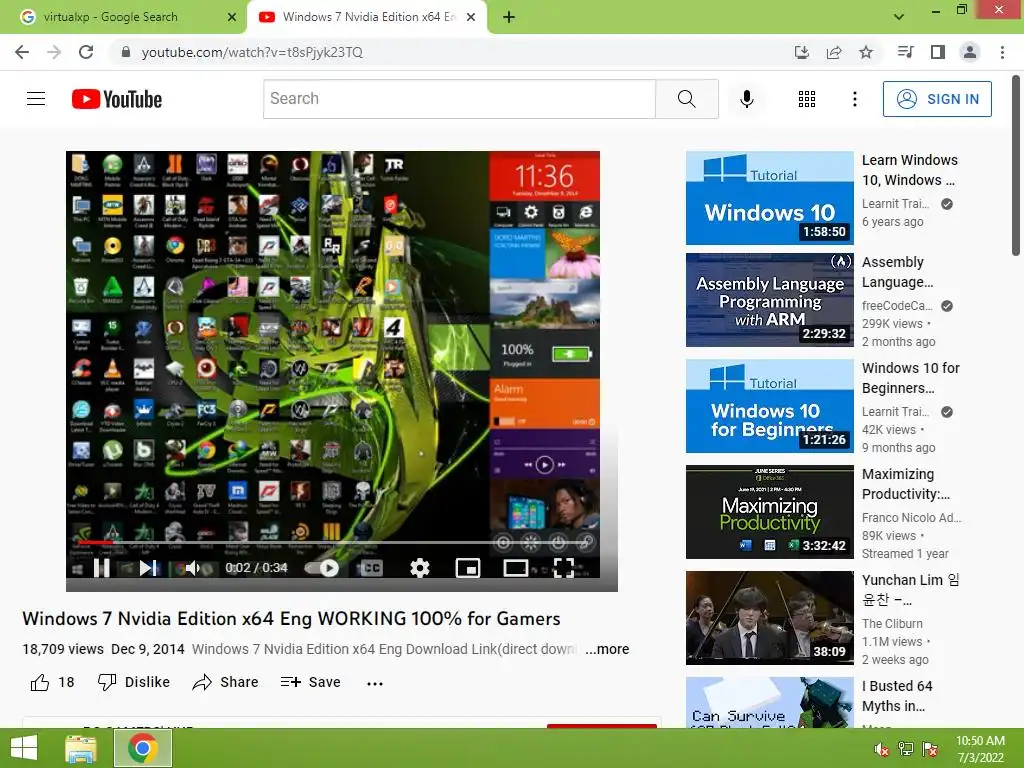This screenshot has height=768, width=1024.
Task: Click muted volume tray icon
Action: [881, 749]
